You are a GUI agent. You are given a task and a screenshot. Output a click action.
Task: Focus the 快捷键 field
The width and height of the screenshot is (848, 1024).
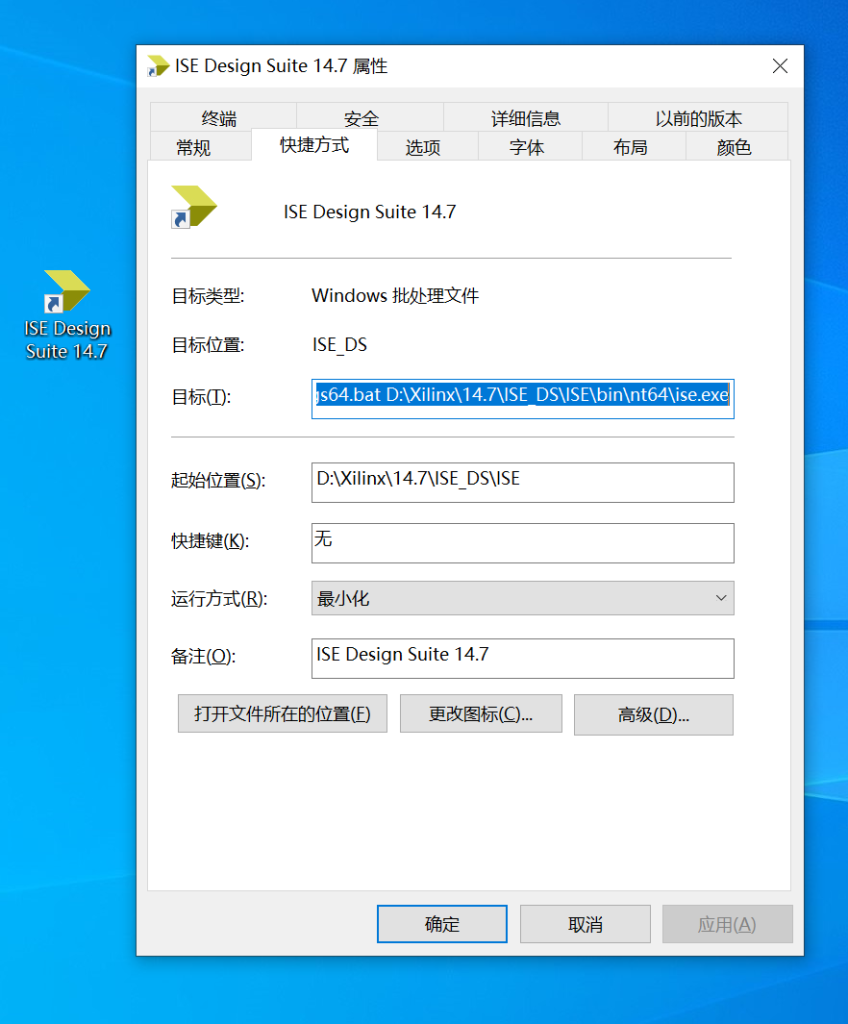(522, 542)
